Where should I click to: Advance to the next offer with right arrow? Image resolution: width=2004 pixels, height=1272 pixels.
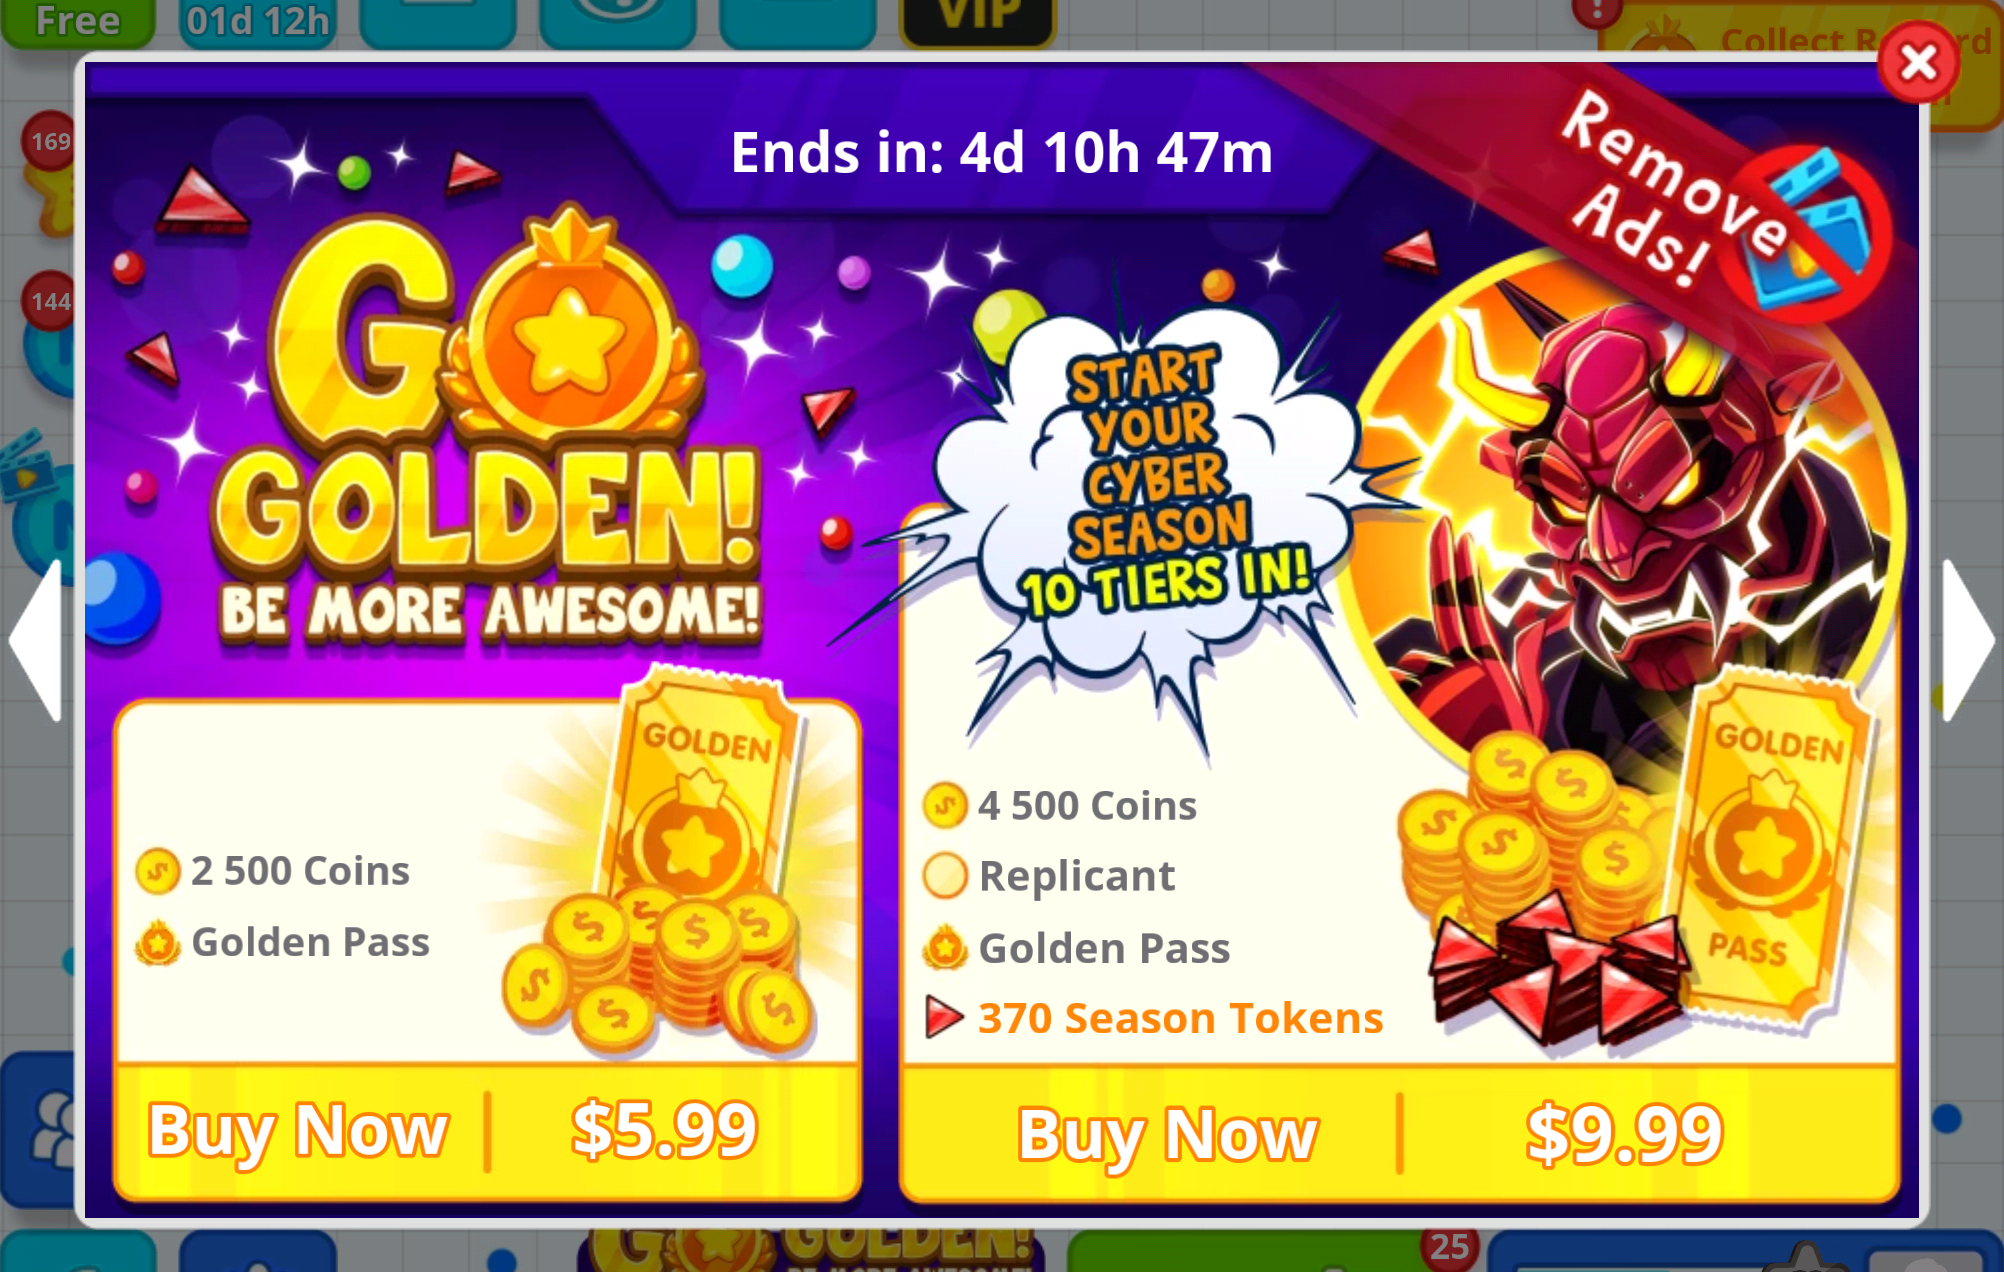click(x=1968, y=640)
